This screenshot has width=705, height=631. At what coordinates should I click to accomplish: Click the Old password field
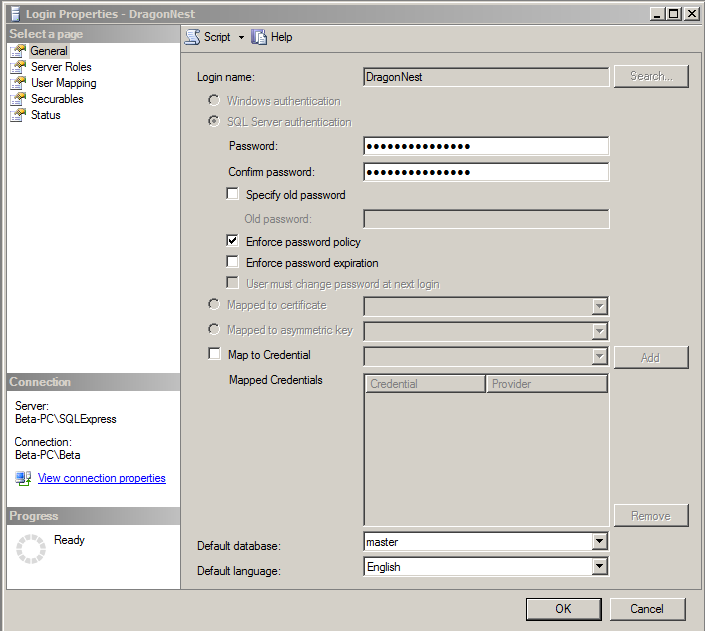tap(486, 219)
